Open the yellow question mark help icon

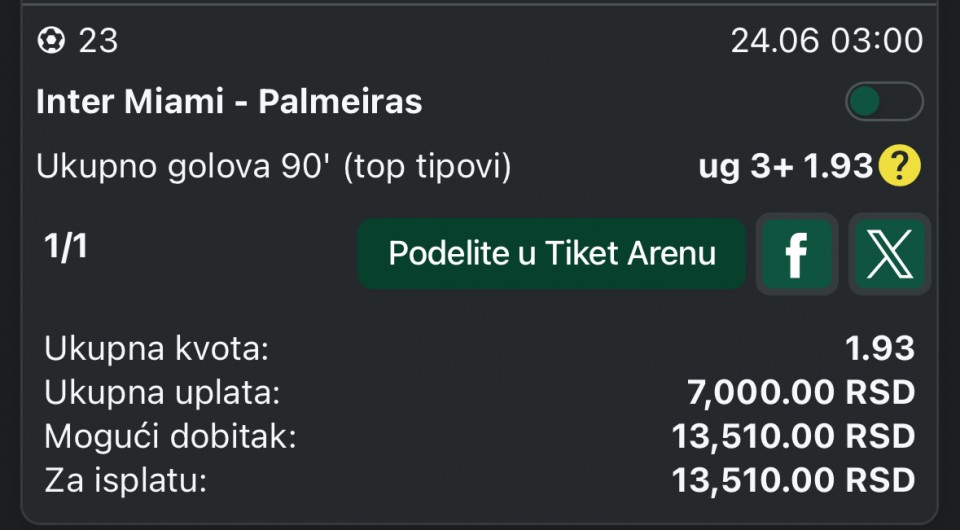[899, 167]
